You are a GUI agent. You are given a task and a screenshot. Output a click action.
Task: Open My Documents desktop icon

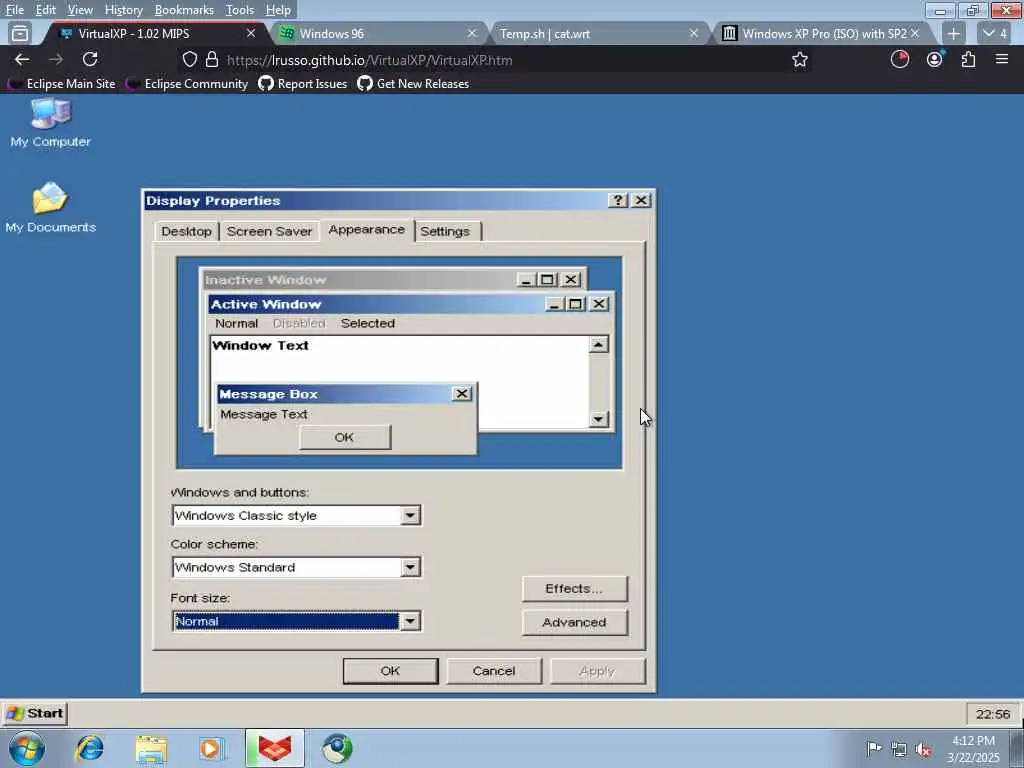coord(50,208)
